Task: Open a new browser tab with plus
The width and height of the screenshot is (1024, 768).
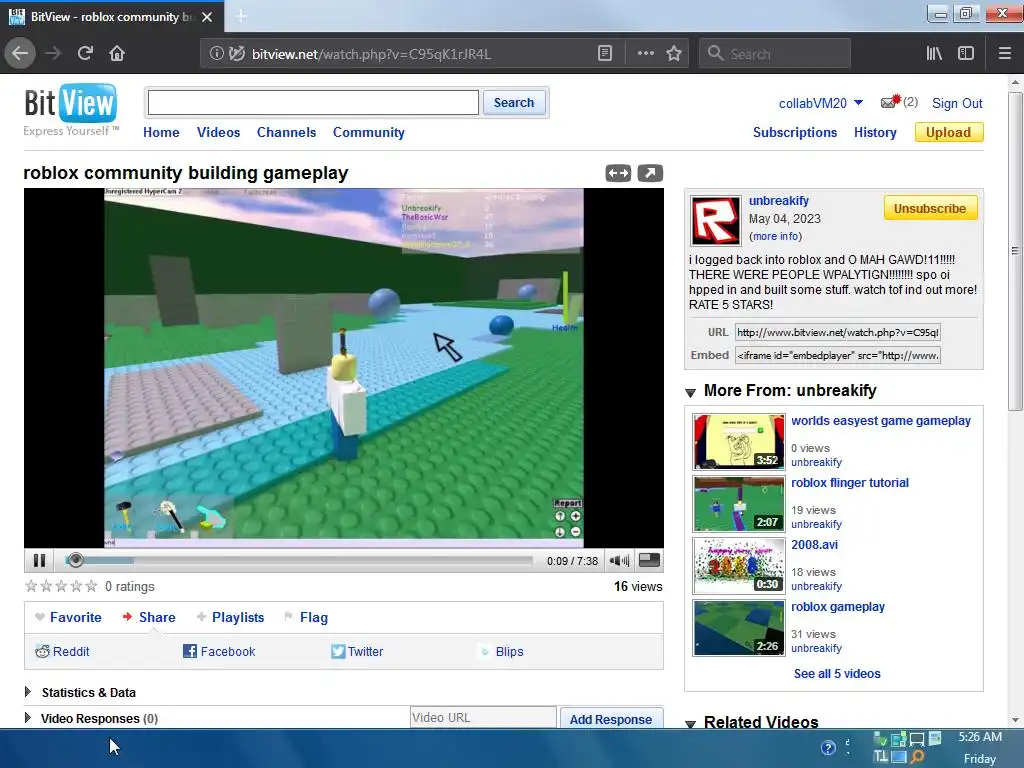Action: click(x=241, y=16)
